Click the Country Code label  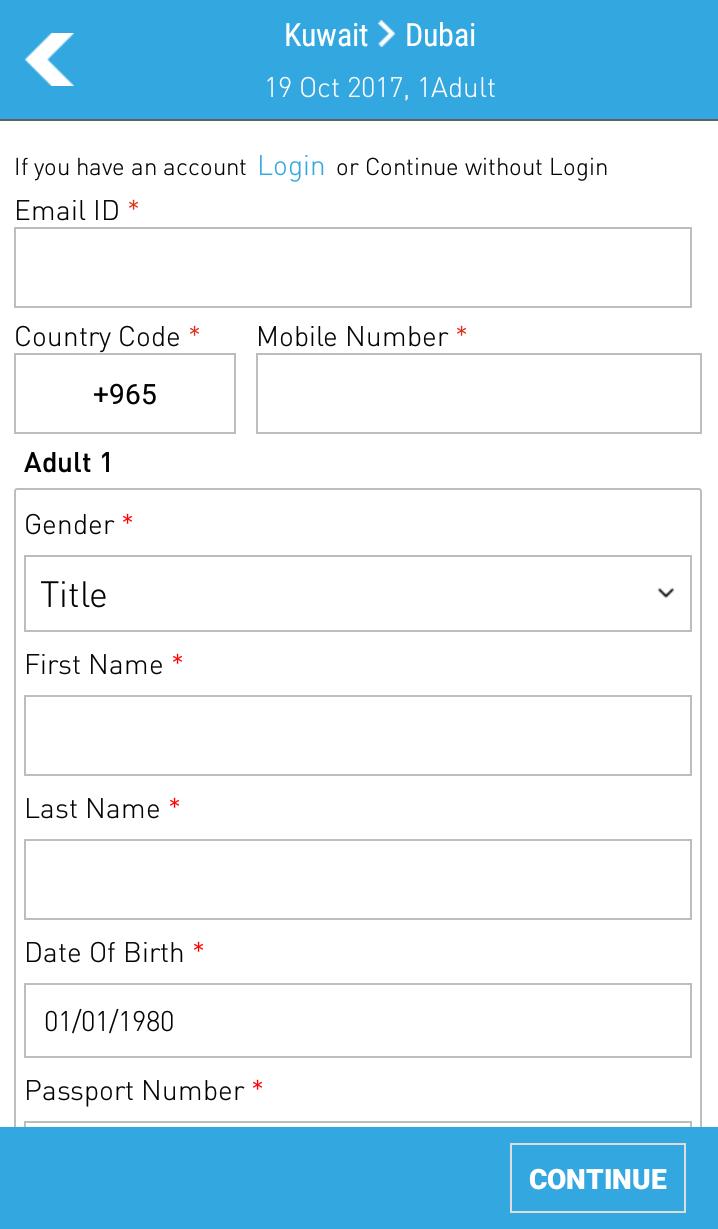pyautogui.click(x=97, y=337)
